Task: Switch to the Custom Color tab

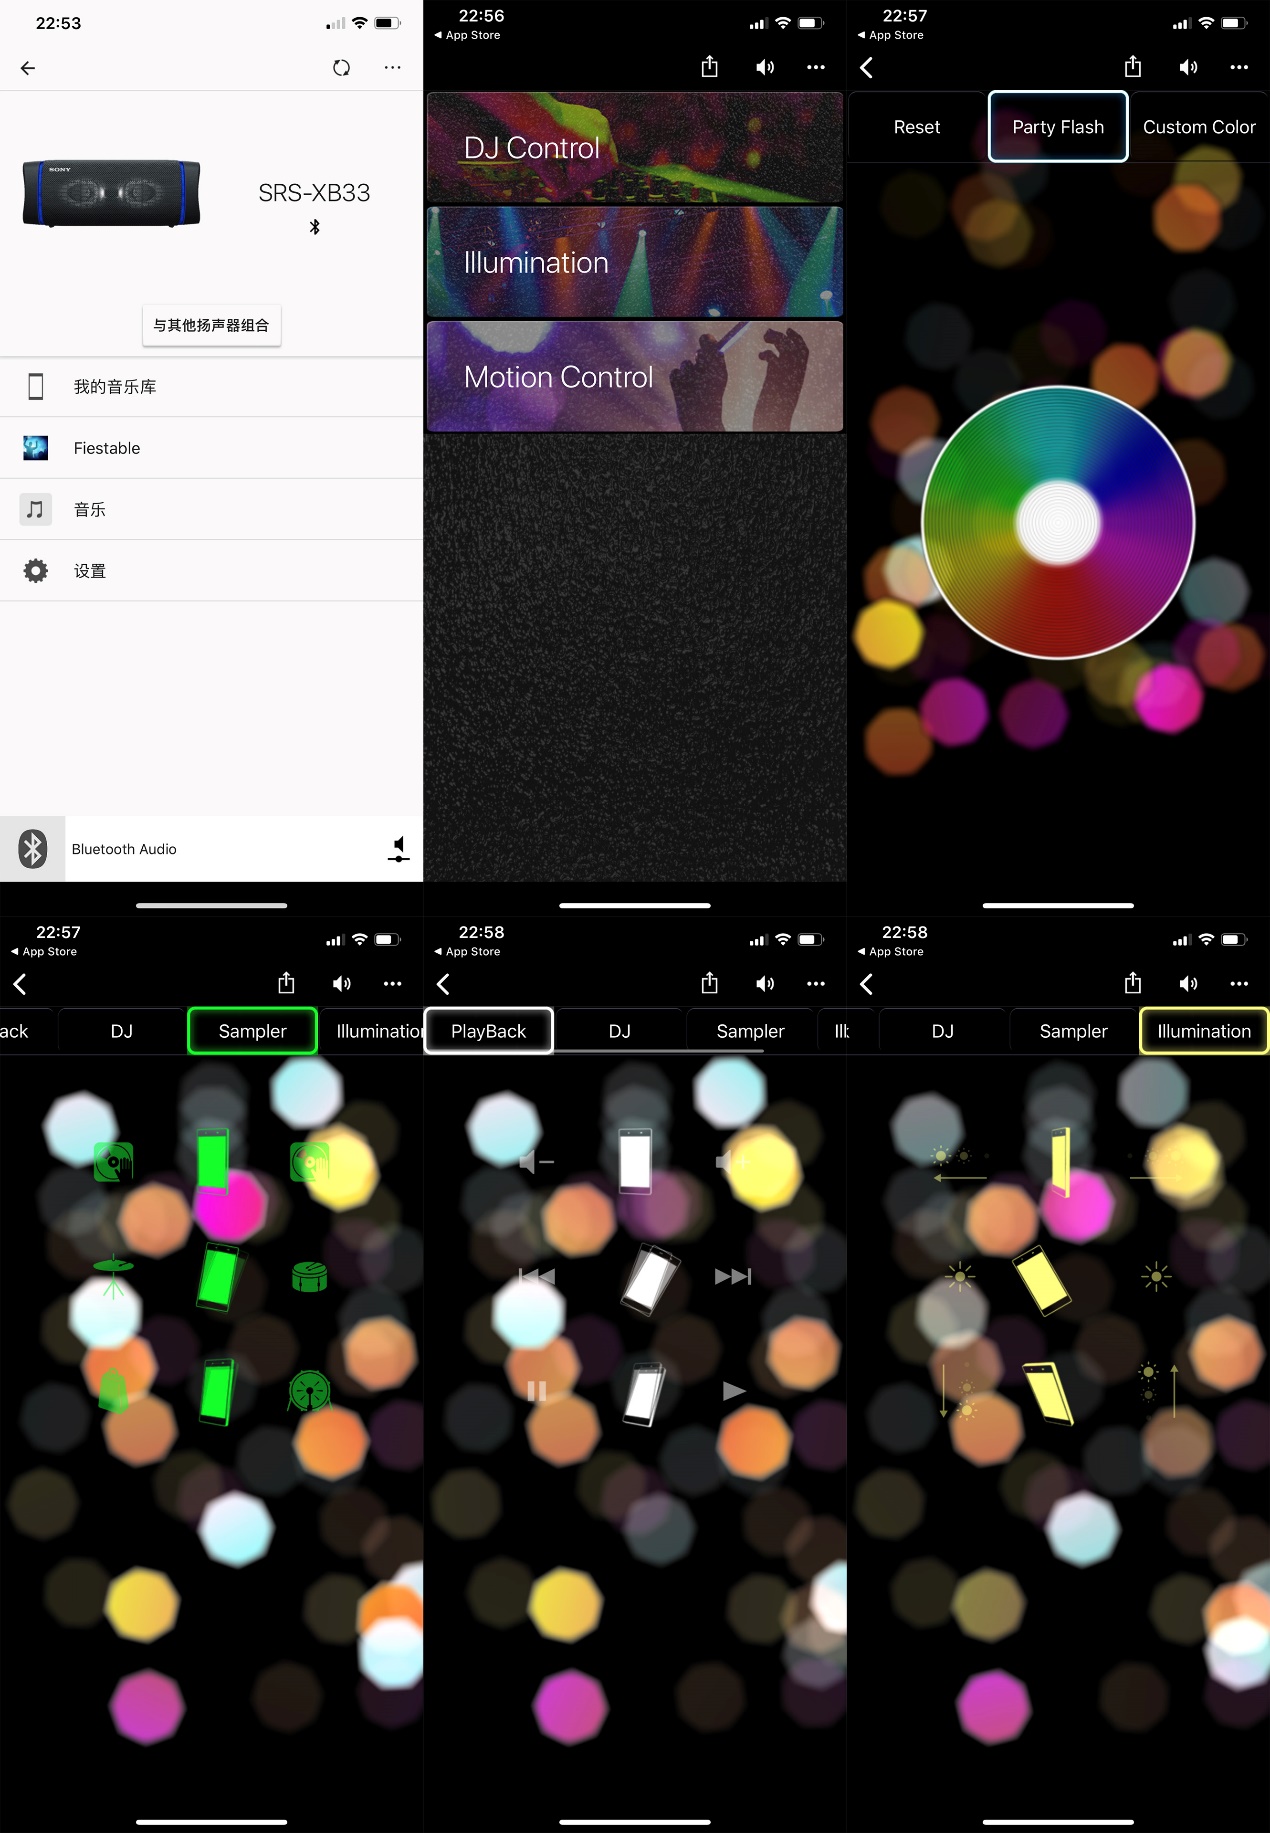Action: pos(1198,127)
